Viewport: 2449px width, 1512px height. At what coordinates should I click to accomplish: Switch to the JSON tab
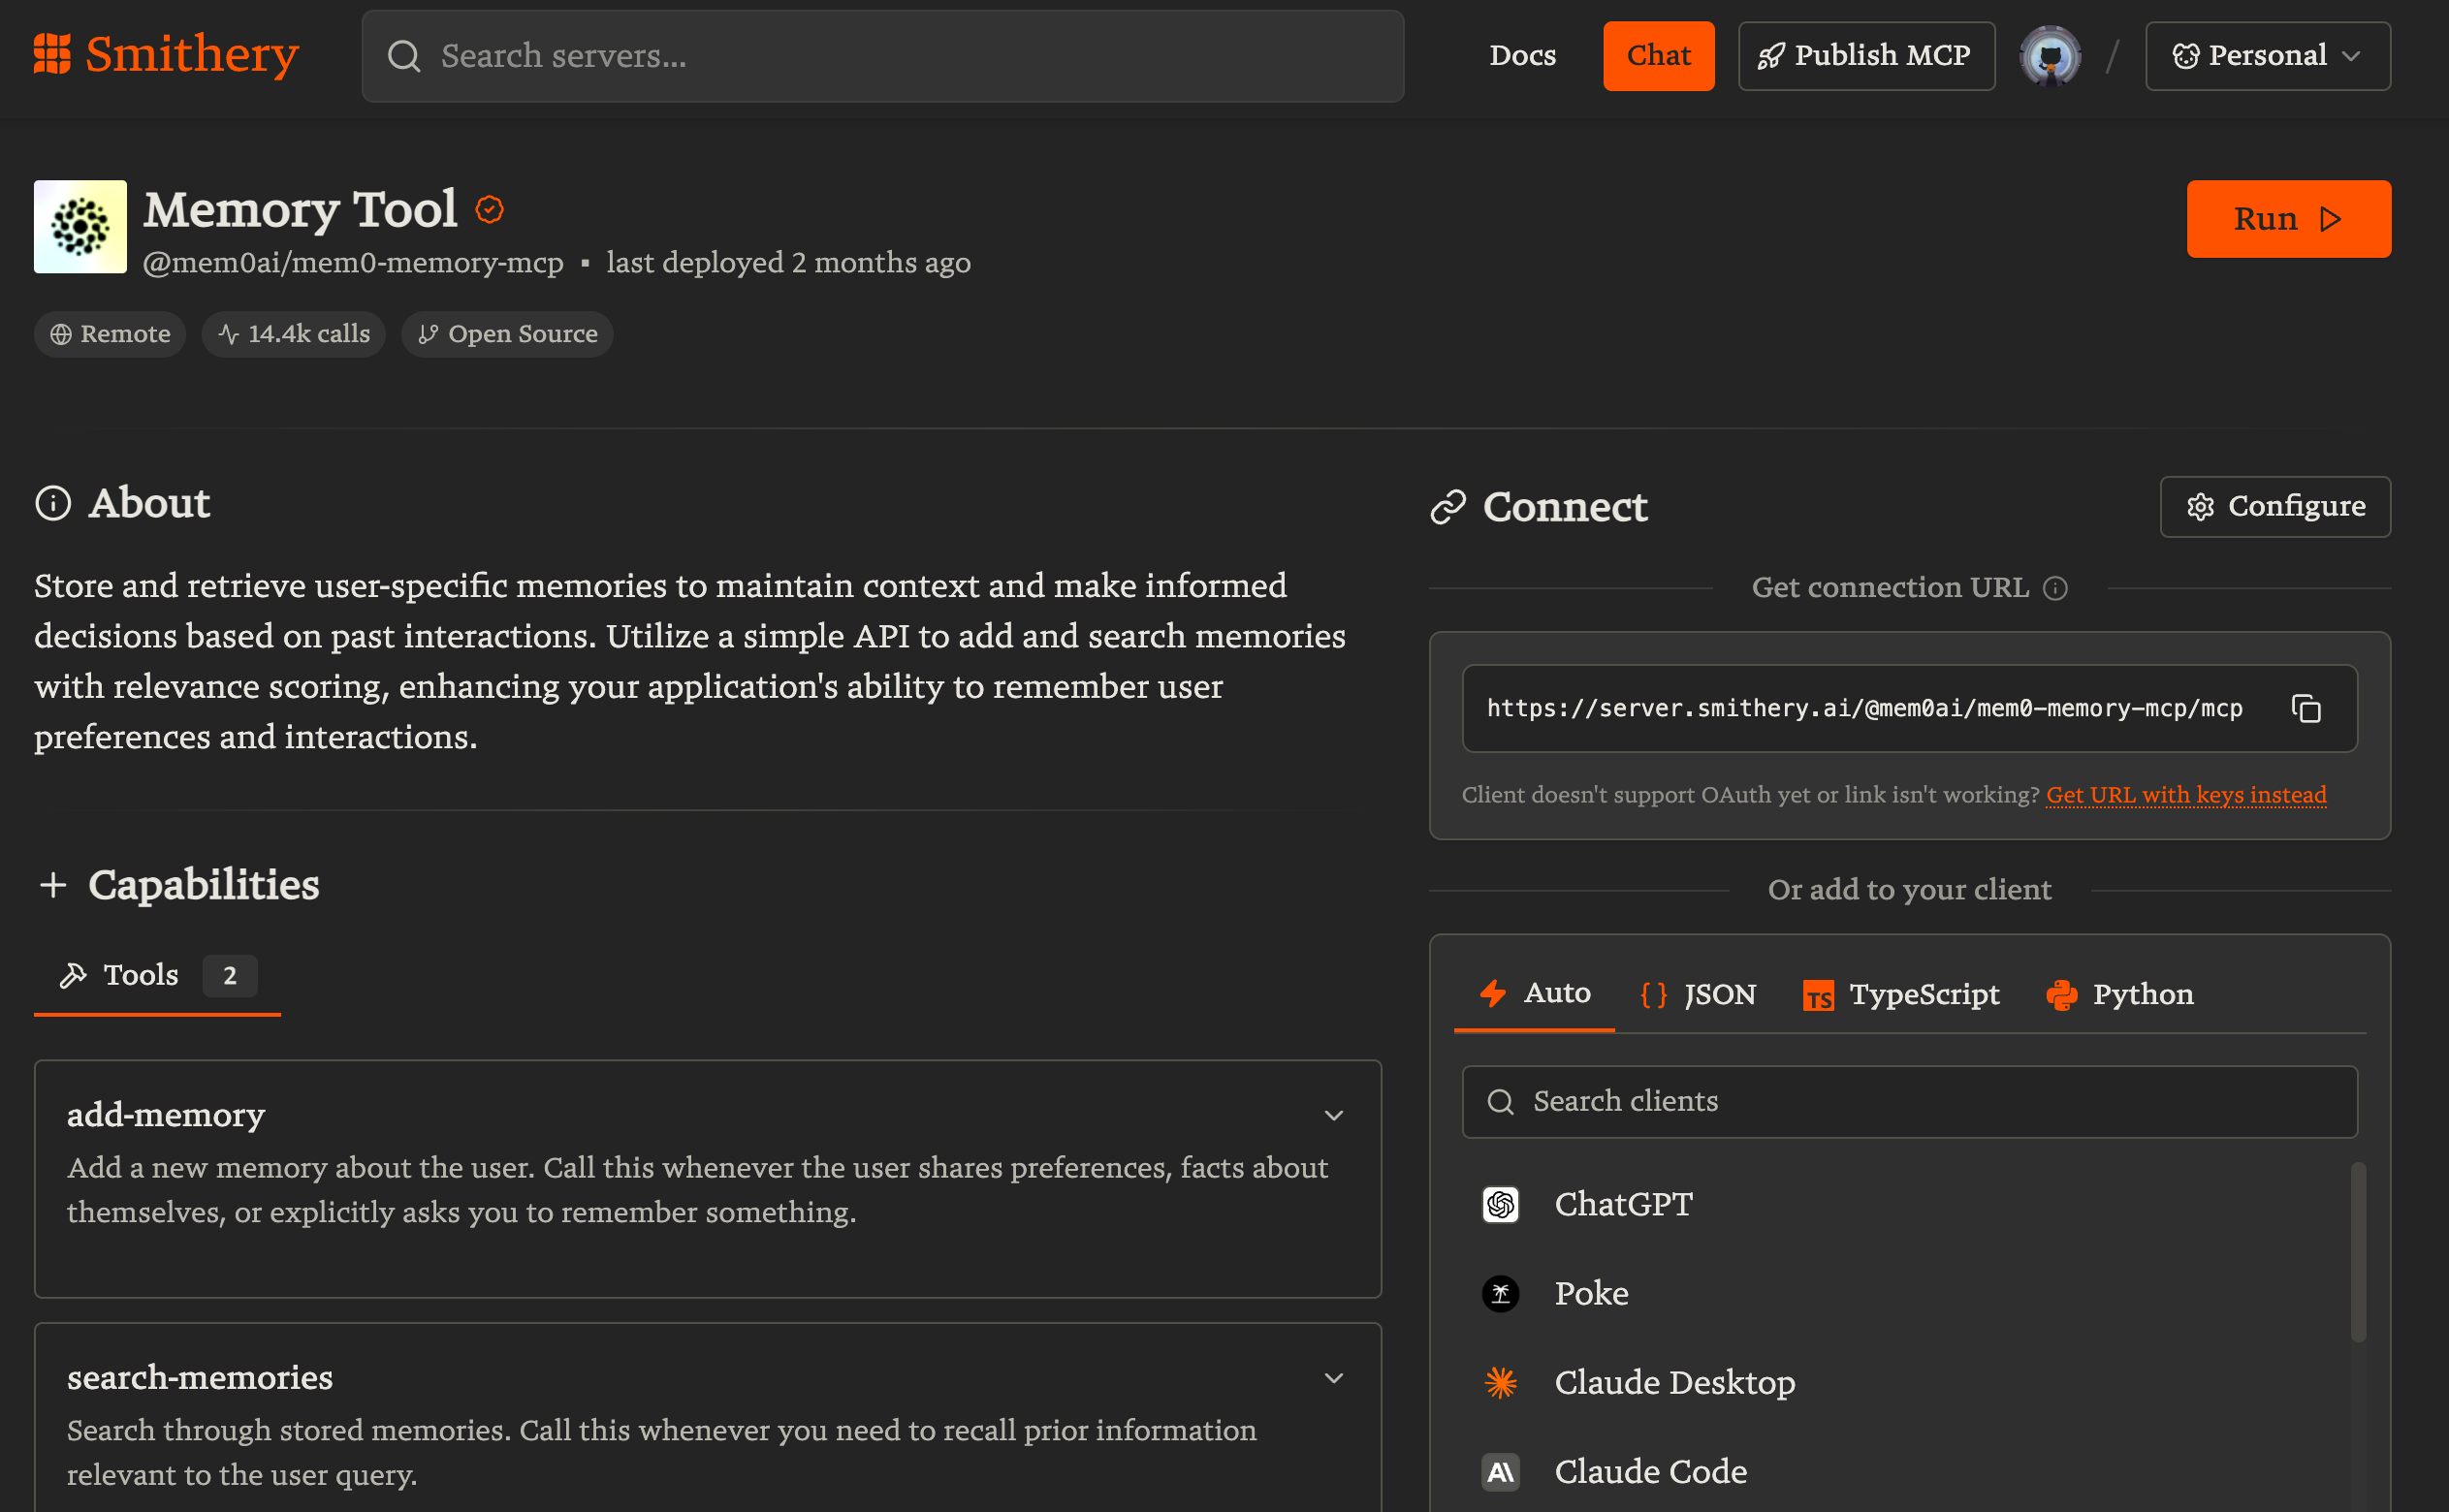[x=1699, y=994]
